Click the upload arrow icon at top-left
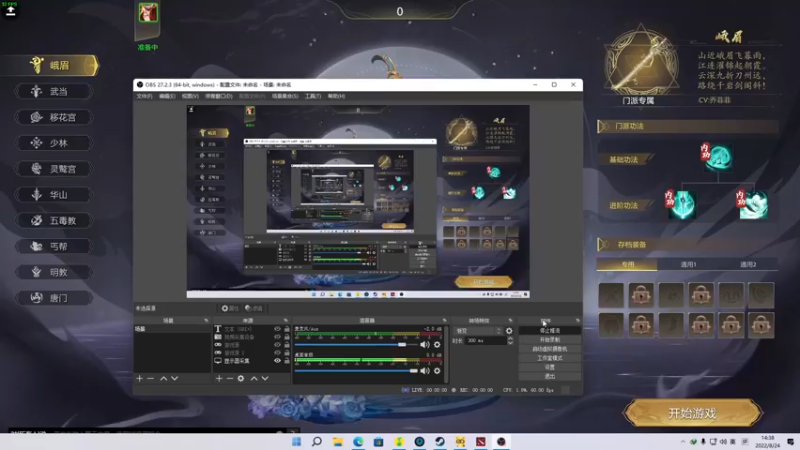 11,11
